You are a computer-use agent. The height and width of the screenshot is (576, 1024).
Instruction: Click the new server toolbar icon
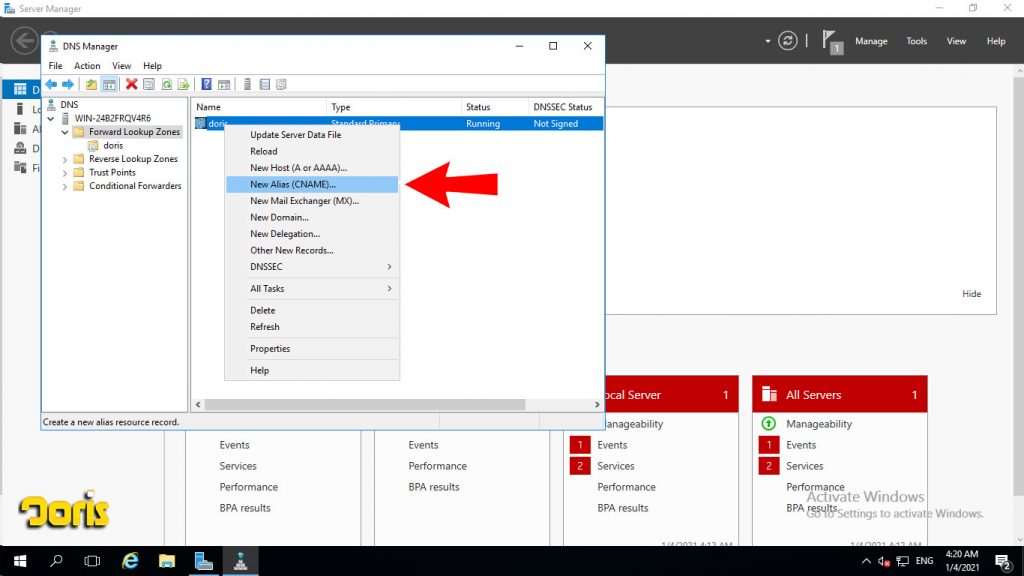point(247,84)
